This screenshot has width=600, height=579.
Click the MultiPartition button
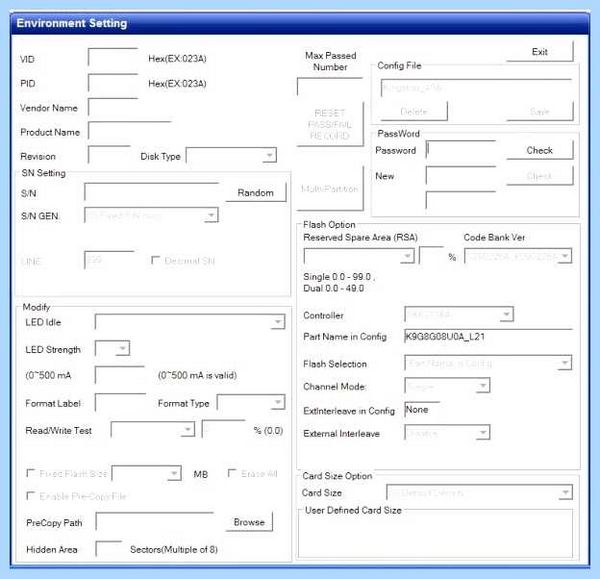(330, 189)
